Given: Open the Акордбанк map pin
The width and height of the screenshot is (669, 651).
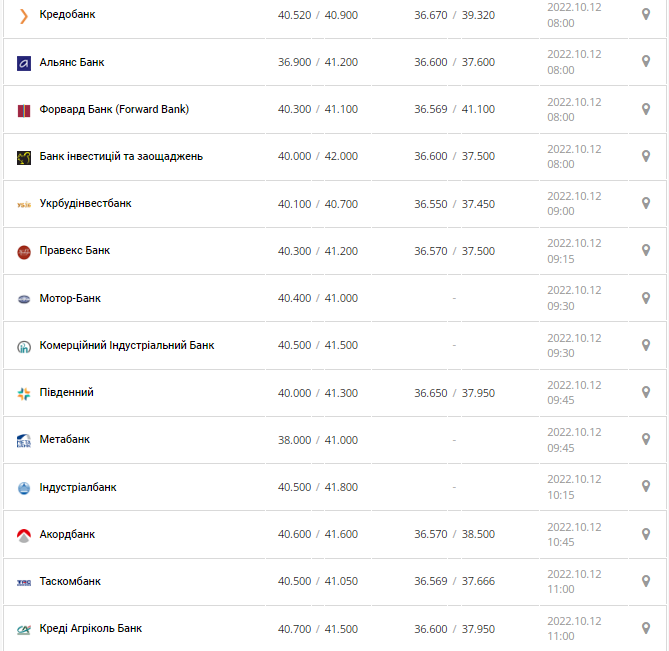Looking at the screenshot, I should tap(646, 534).
